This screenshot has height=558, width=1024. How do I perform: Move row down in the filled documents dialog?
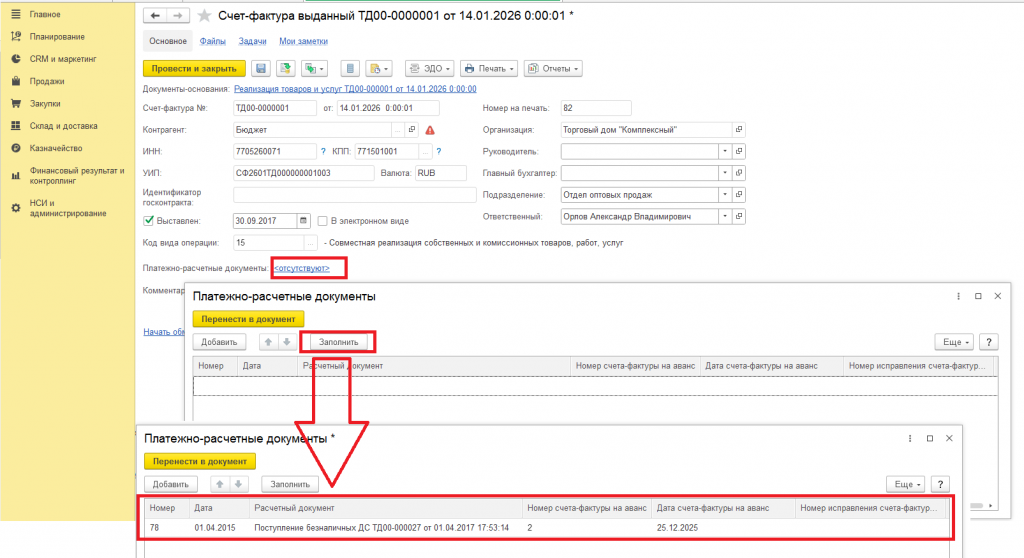coord(238,484)
